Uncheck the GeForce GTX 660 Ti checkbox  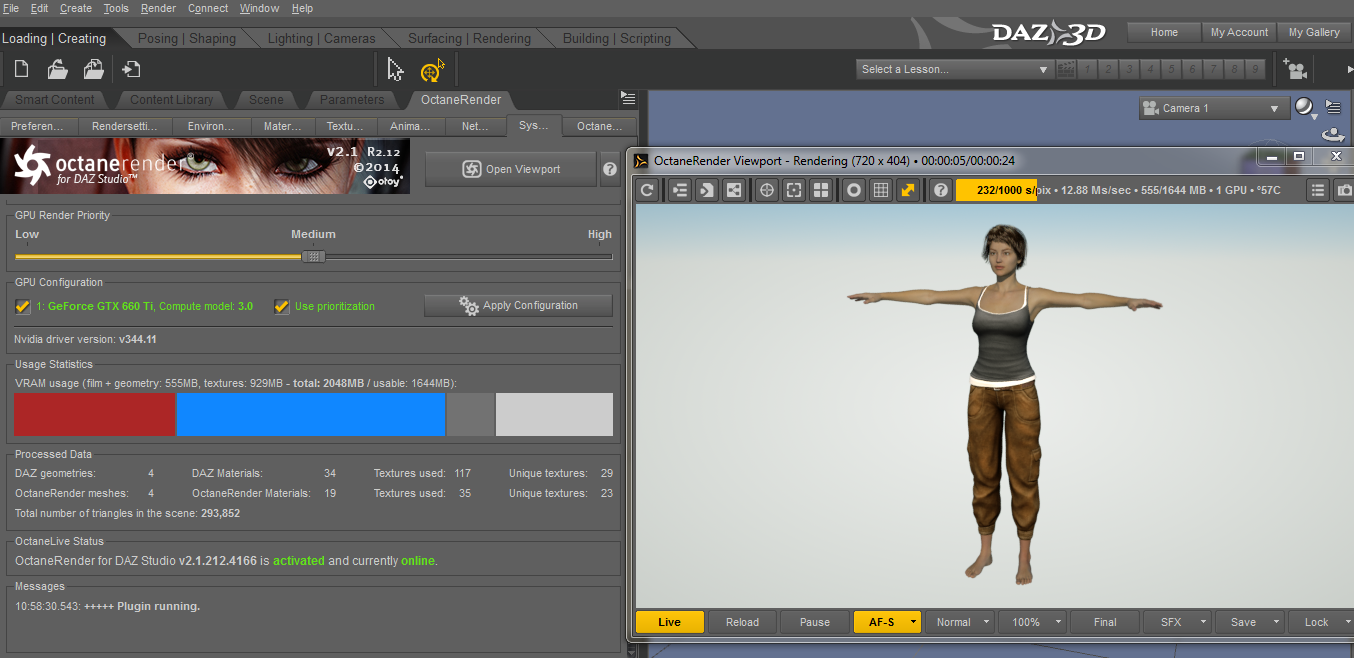pos(23,306)
